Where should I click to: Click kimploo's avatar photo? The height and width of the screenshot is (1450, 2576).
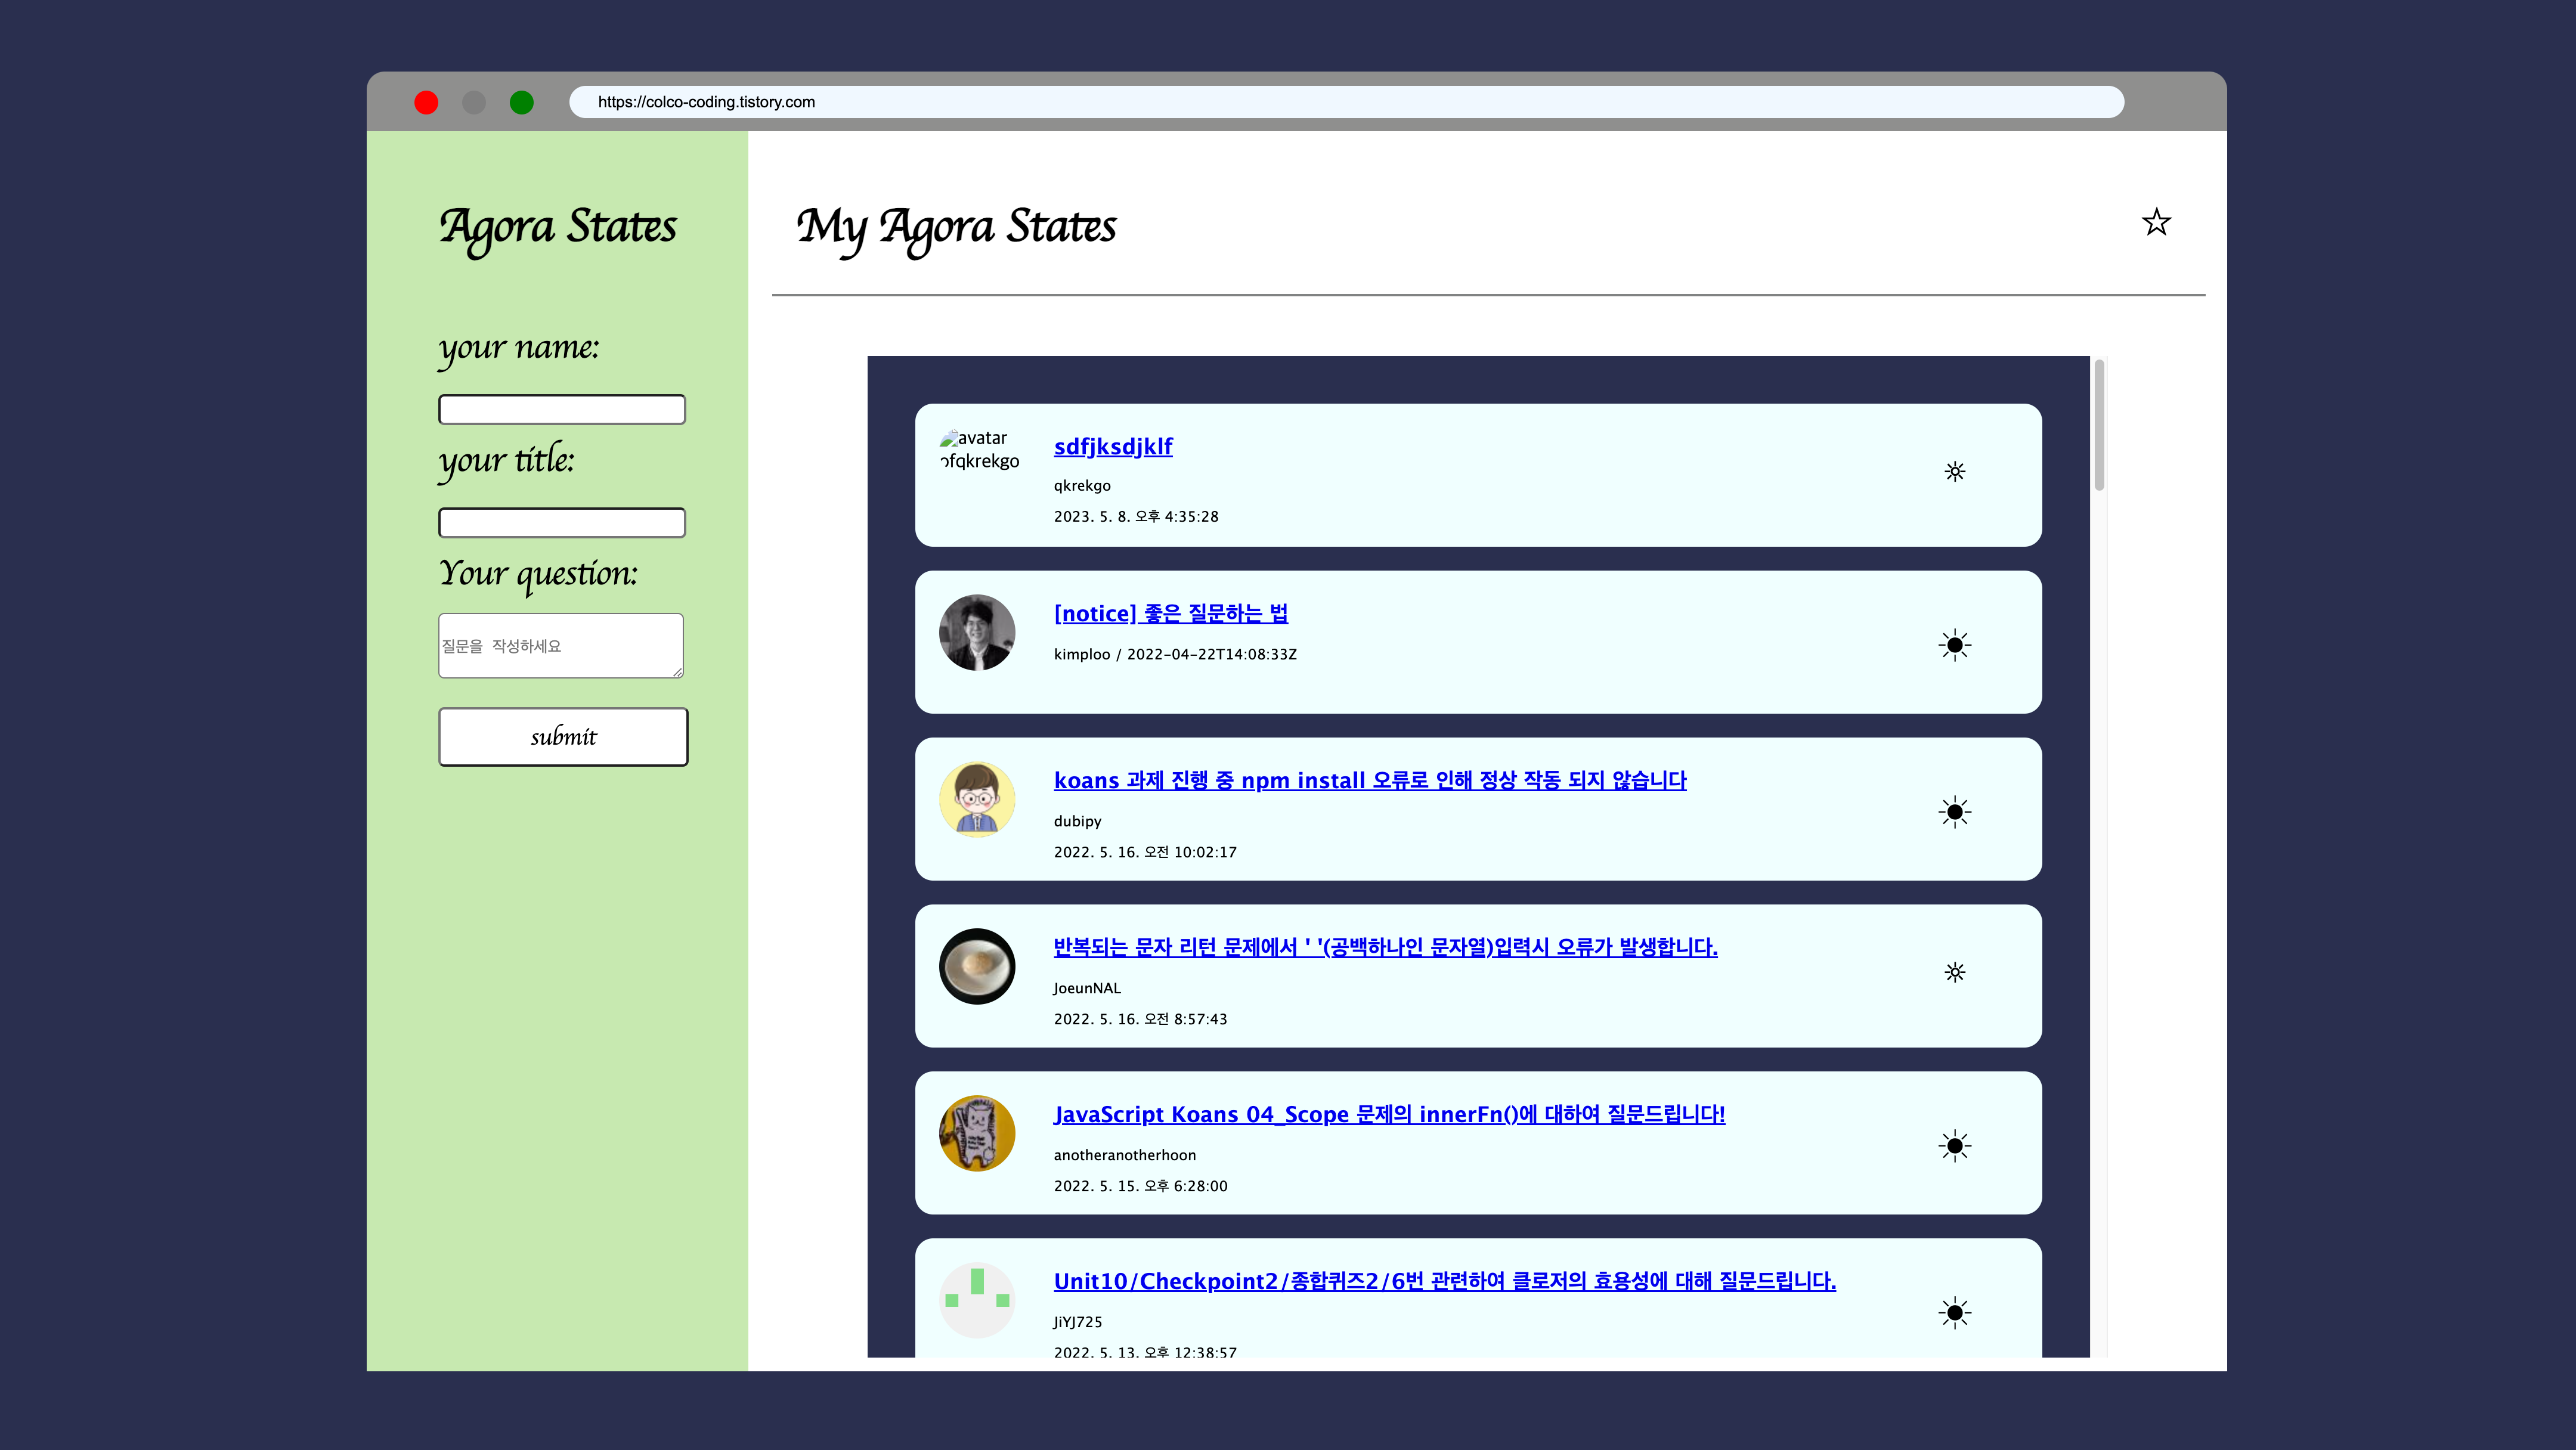point(977,633)
